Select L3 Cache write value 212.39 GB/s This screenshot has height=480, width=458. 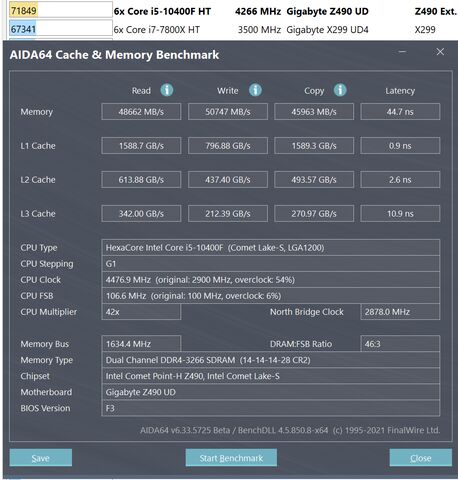coord(228,214)
